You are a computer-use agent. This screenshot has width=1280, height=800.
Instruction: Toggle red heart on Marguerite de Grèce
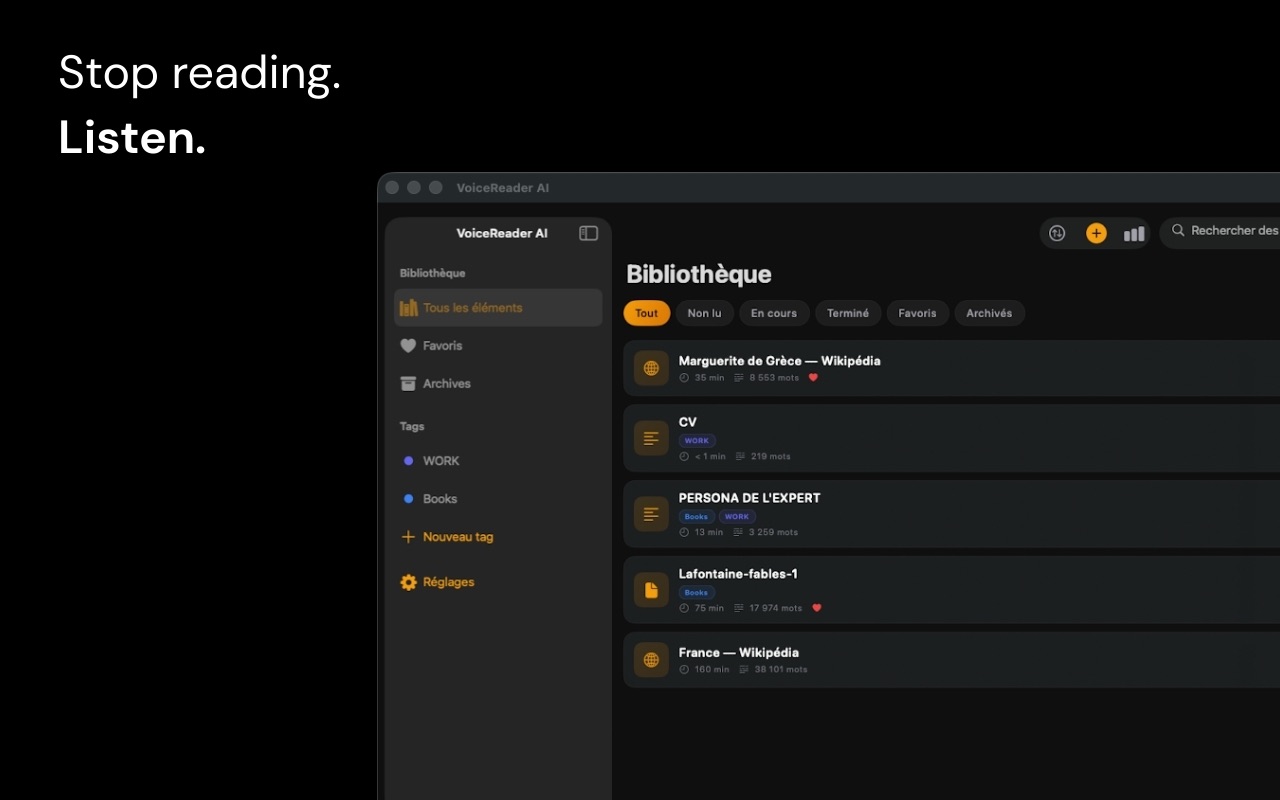(x=813, y=378)
